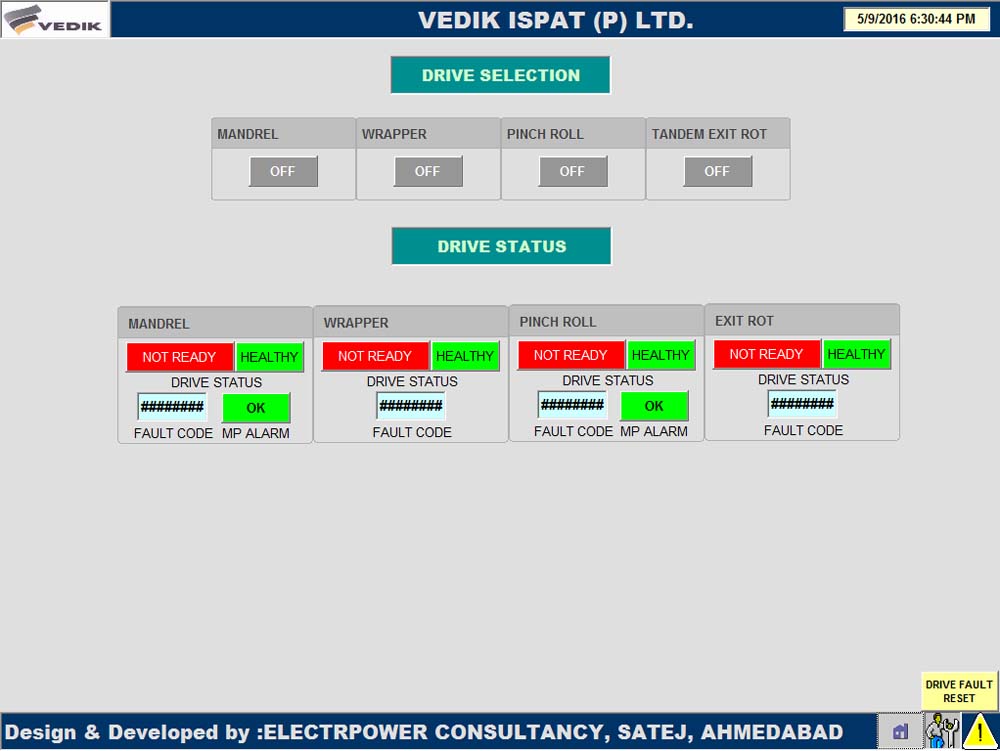Click the Pinch Roll MP Alarm OK indicator
The width and height of the screenshot is (1000, 751).
pyautogui.click(x=654, y=406)
